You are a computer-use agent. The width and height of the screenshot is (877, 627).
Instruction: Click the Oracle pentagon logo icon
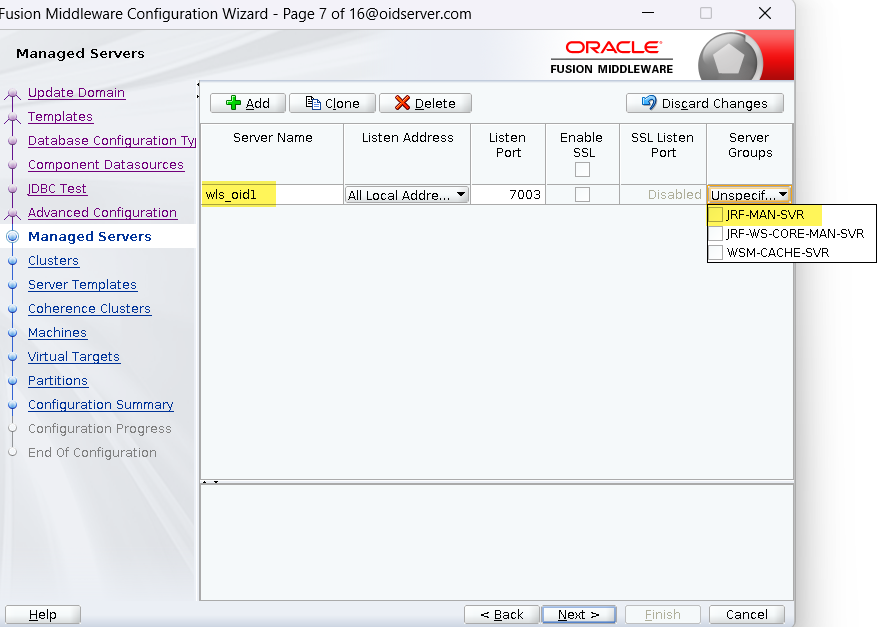pos(731,59)
